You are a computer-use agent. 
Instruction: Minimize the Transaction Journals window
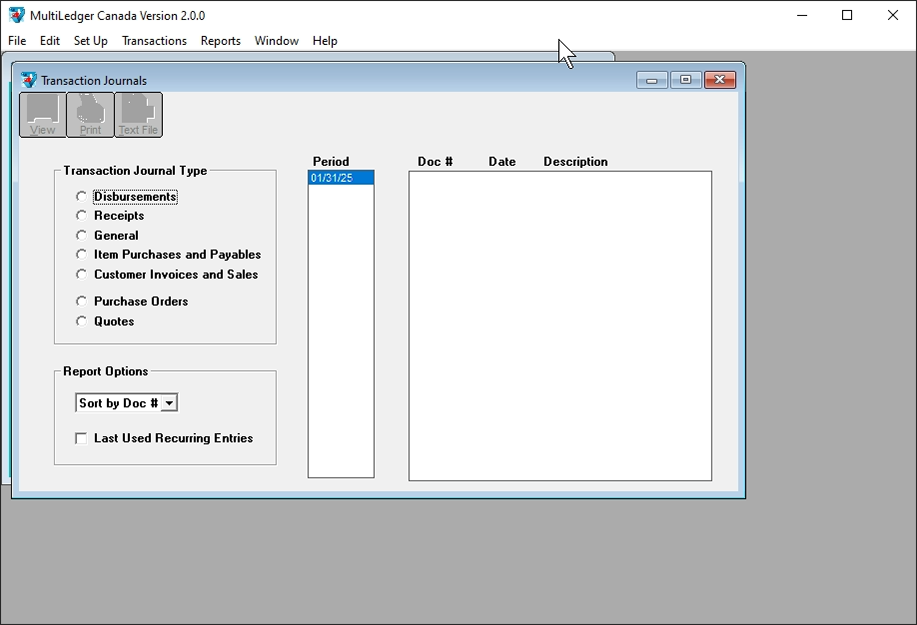pos(652,80)
